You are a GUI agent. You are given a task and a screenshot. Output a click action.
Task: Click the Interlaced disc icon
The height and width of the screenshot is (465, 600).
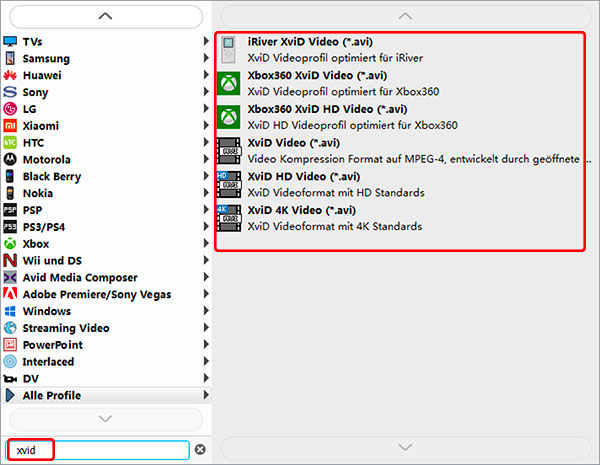10,361
